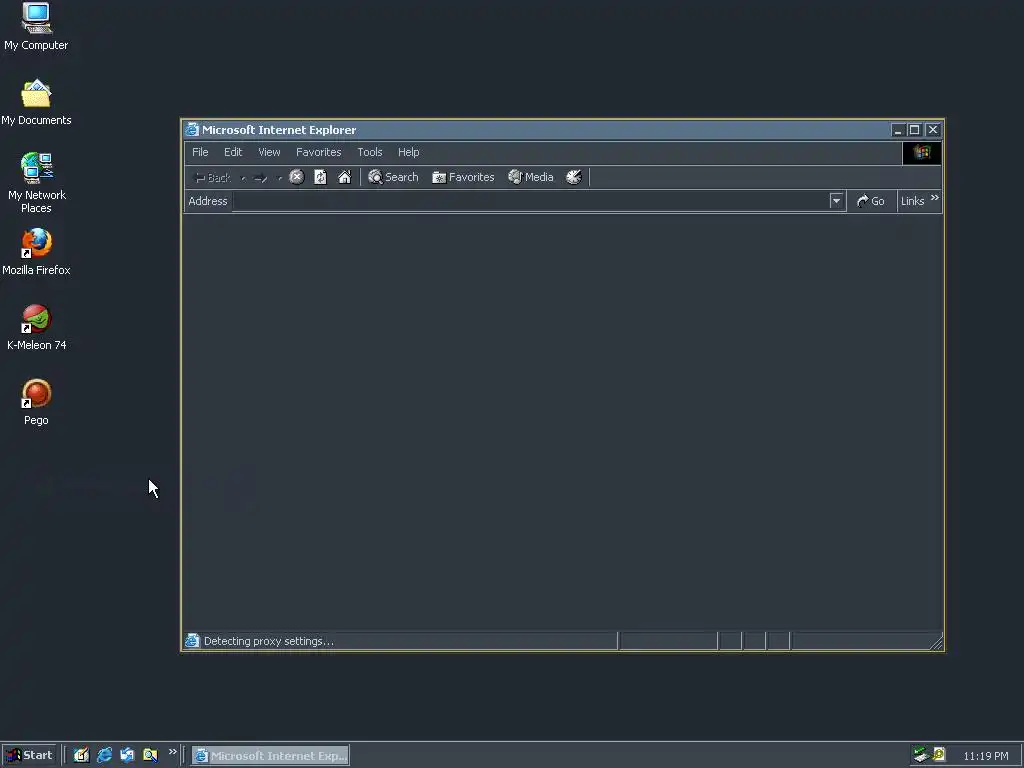
Task: Select the My Documents desktop icon
Action: (36, 103)
